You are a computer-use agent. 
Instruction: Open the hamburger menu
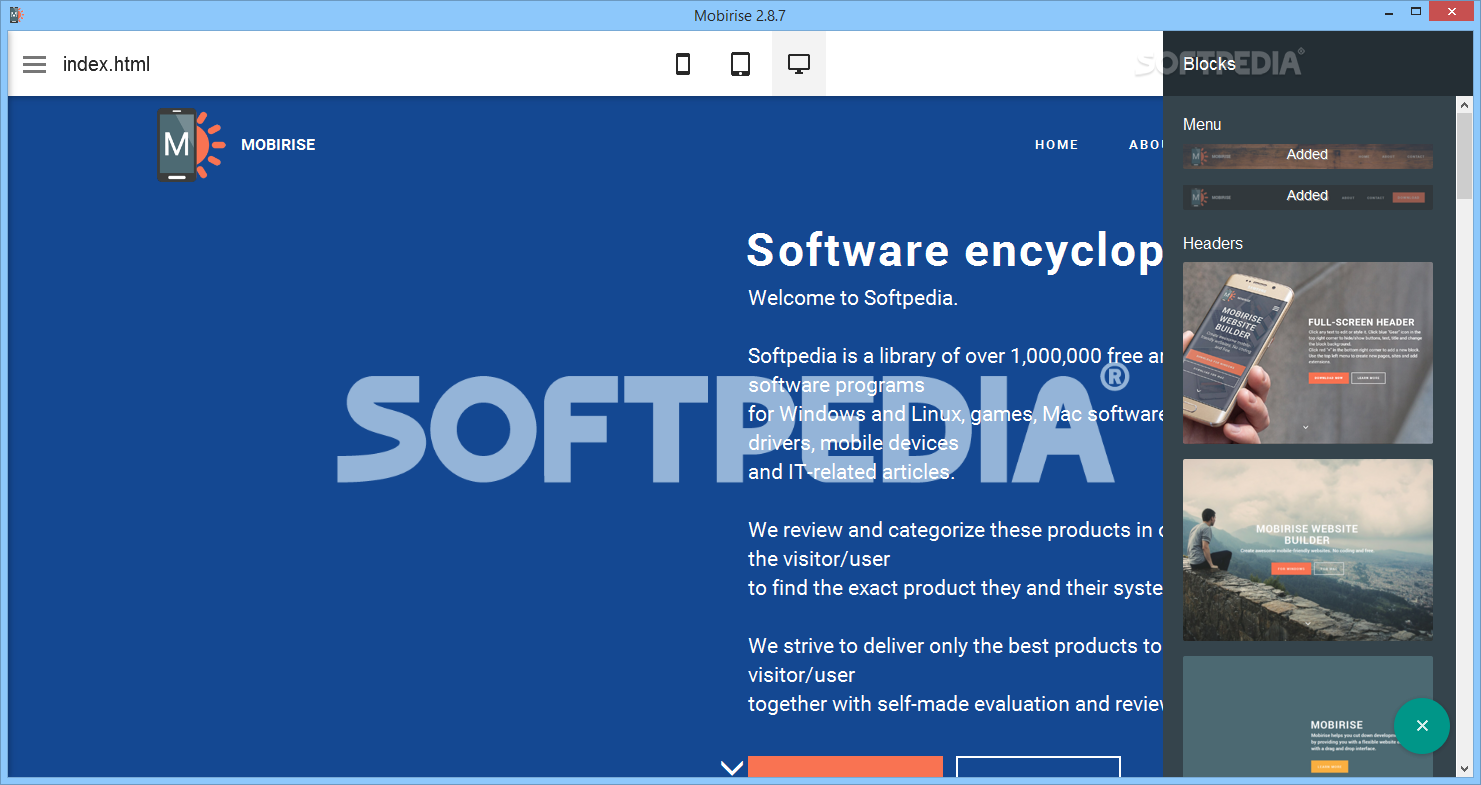(35, 64)
